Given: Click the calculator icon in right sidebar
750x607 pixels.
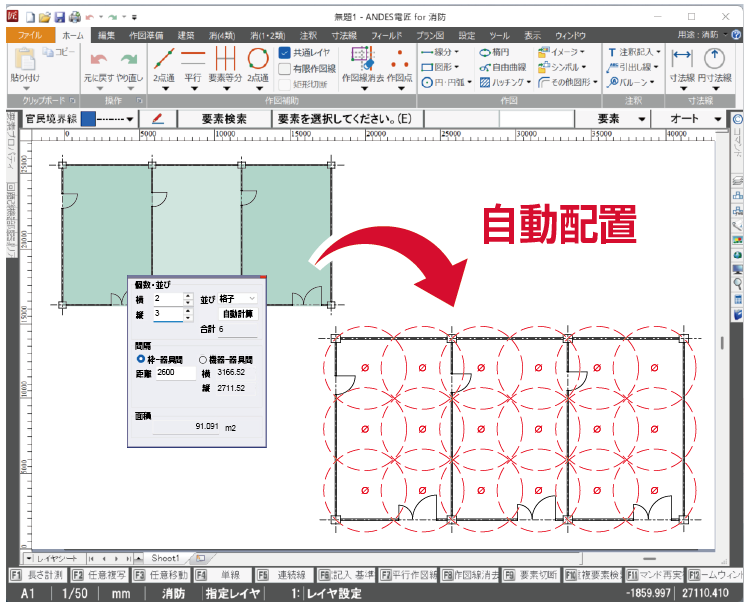Looking at the screenshot, I should 738,299.
